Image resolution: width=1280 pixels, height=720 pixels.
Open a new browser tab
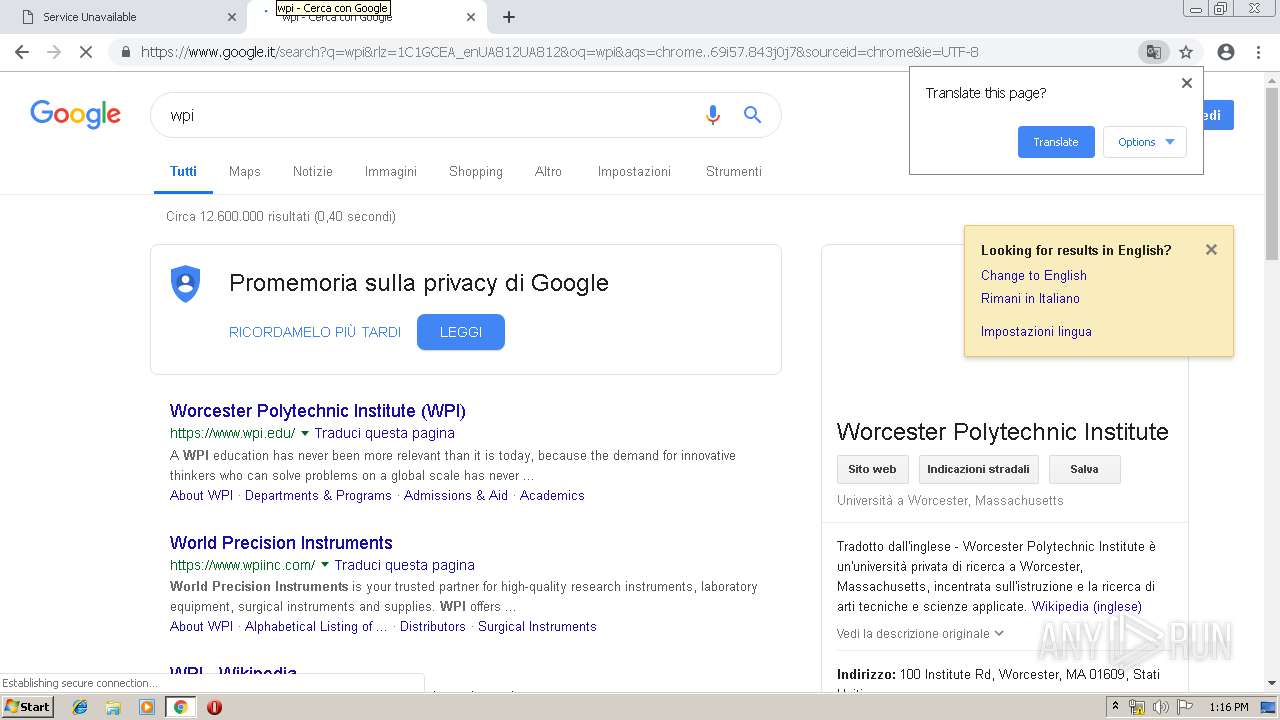(x=509, y=17)
